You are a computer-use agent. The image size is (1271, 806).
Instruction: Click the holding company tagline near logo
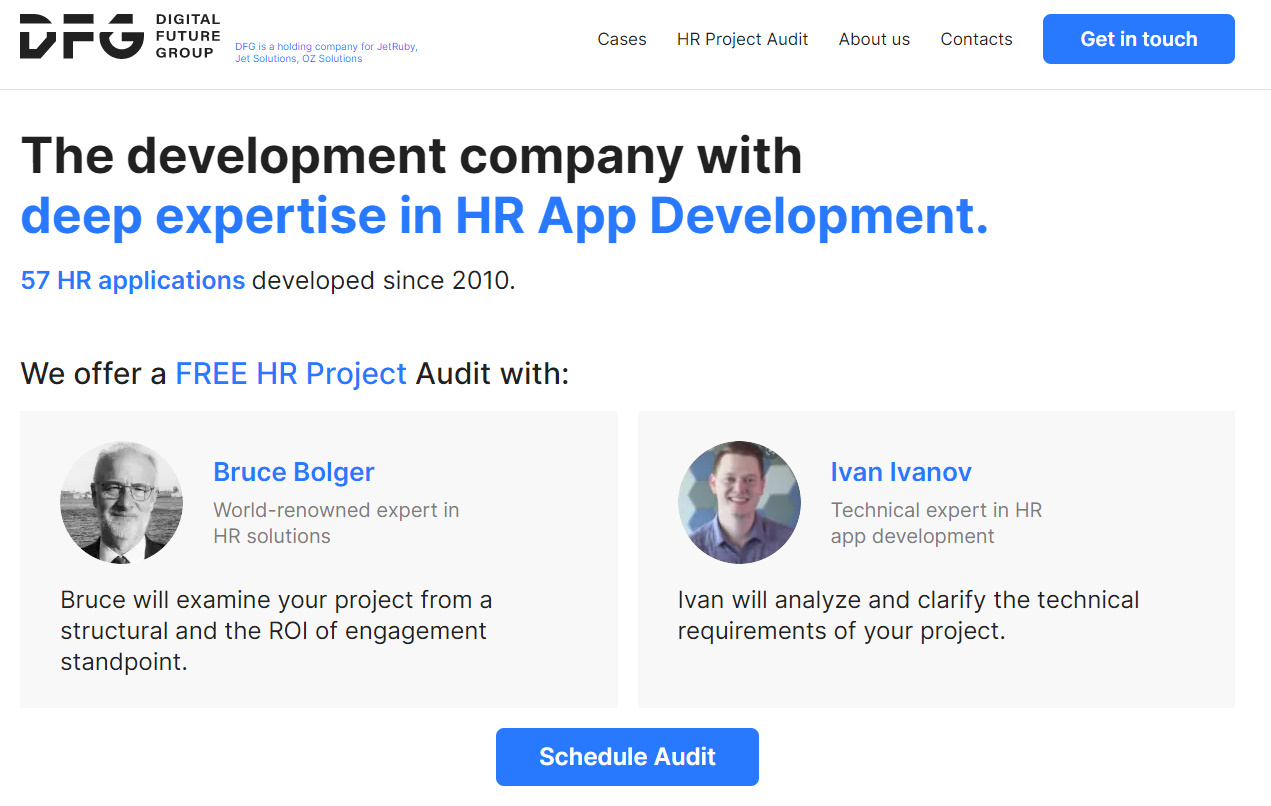coord(326,53)
